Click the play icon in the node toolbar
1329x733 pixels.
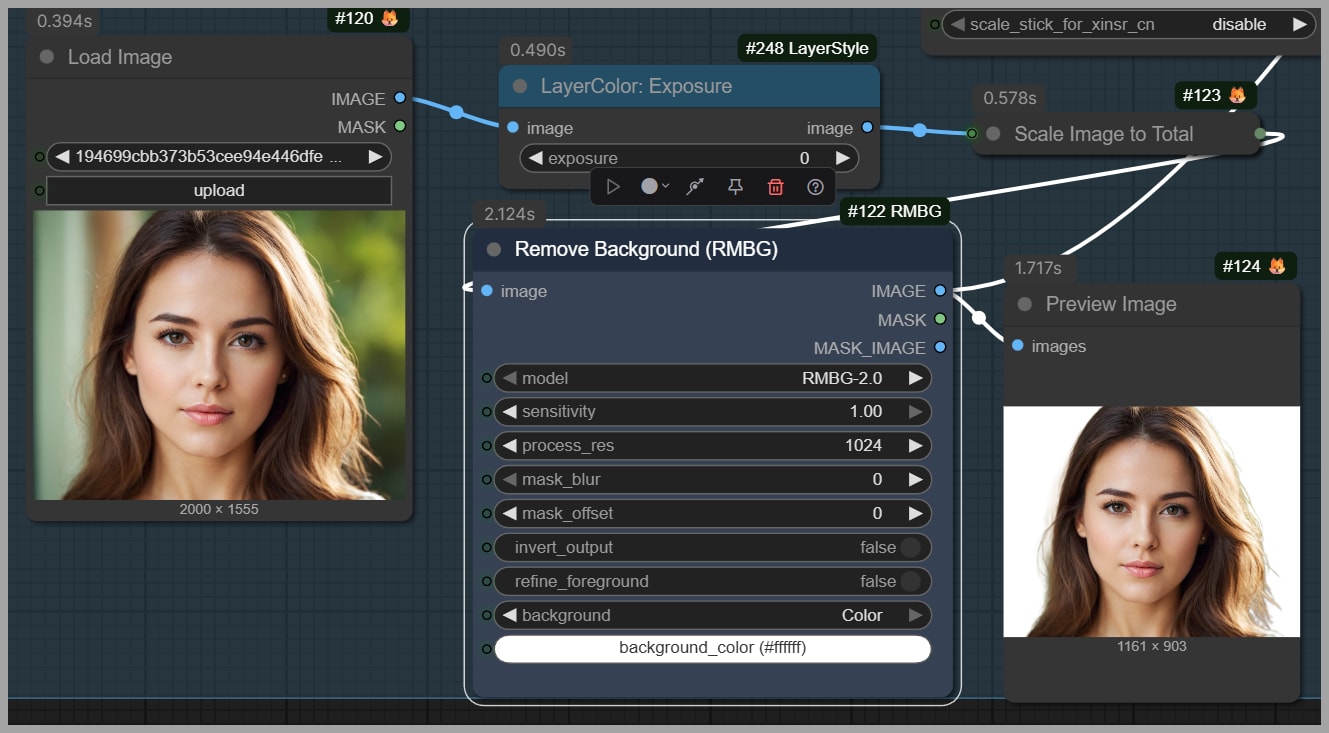(614, 186)
